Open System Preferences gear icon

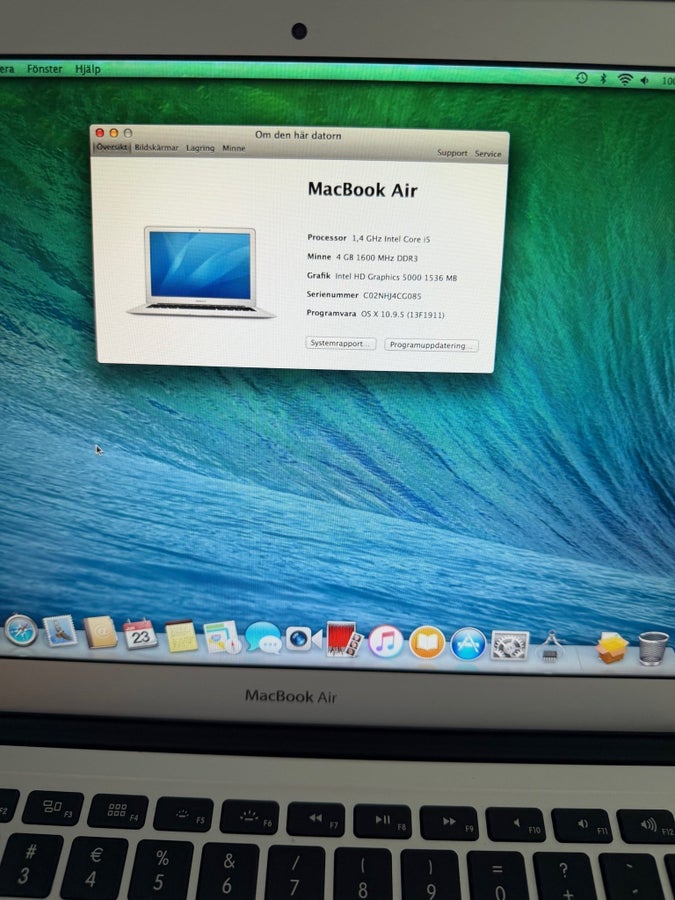[510, 645]
